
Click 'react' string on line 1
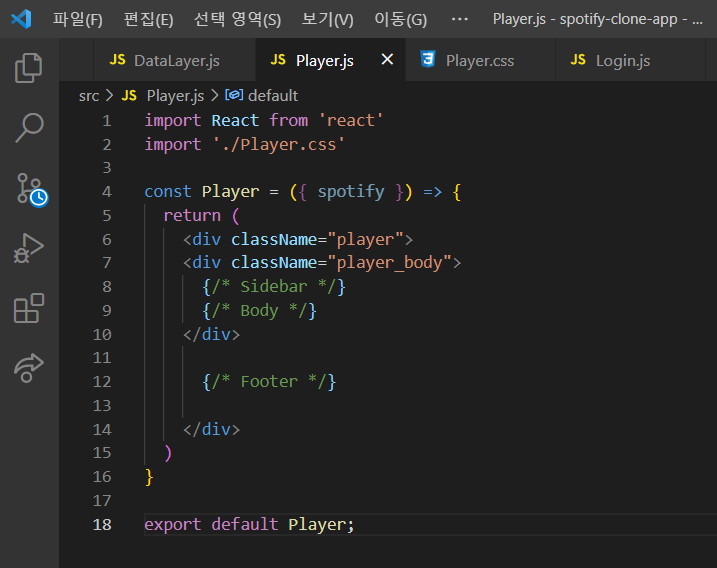coord(351,120)
